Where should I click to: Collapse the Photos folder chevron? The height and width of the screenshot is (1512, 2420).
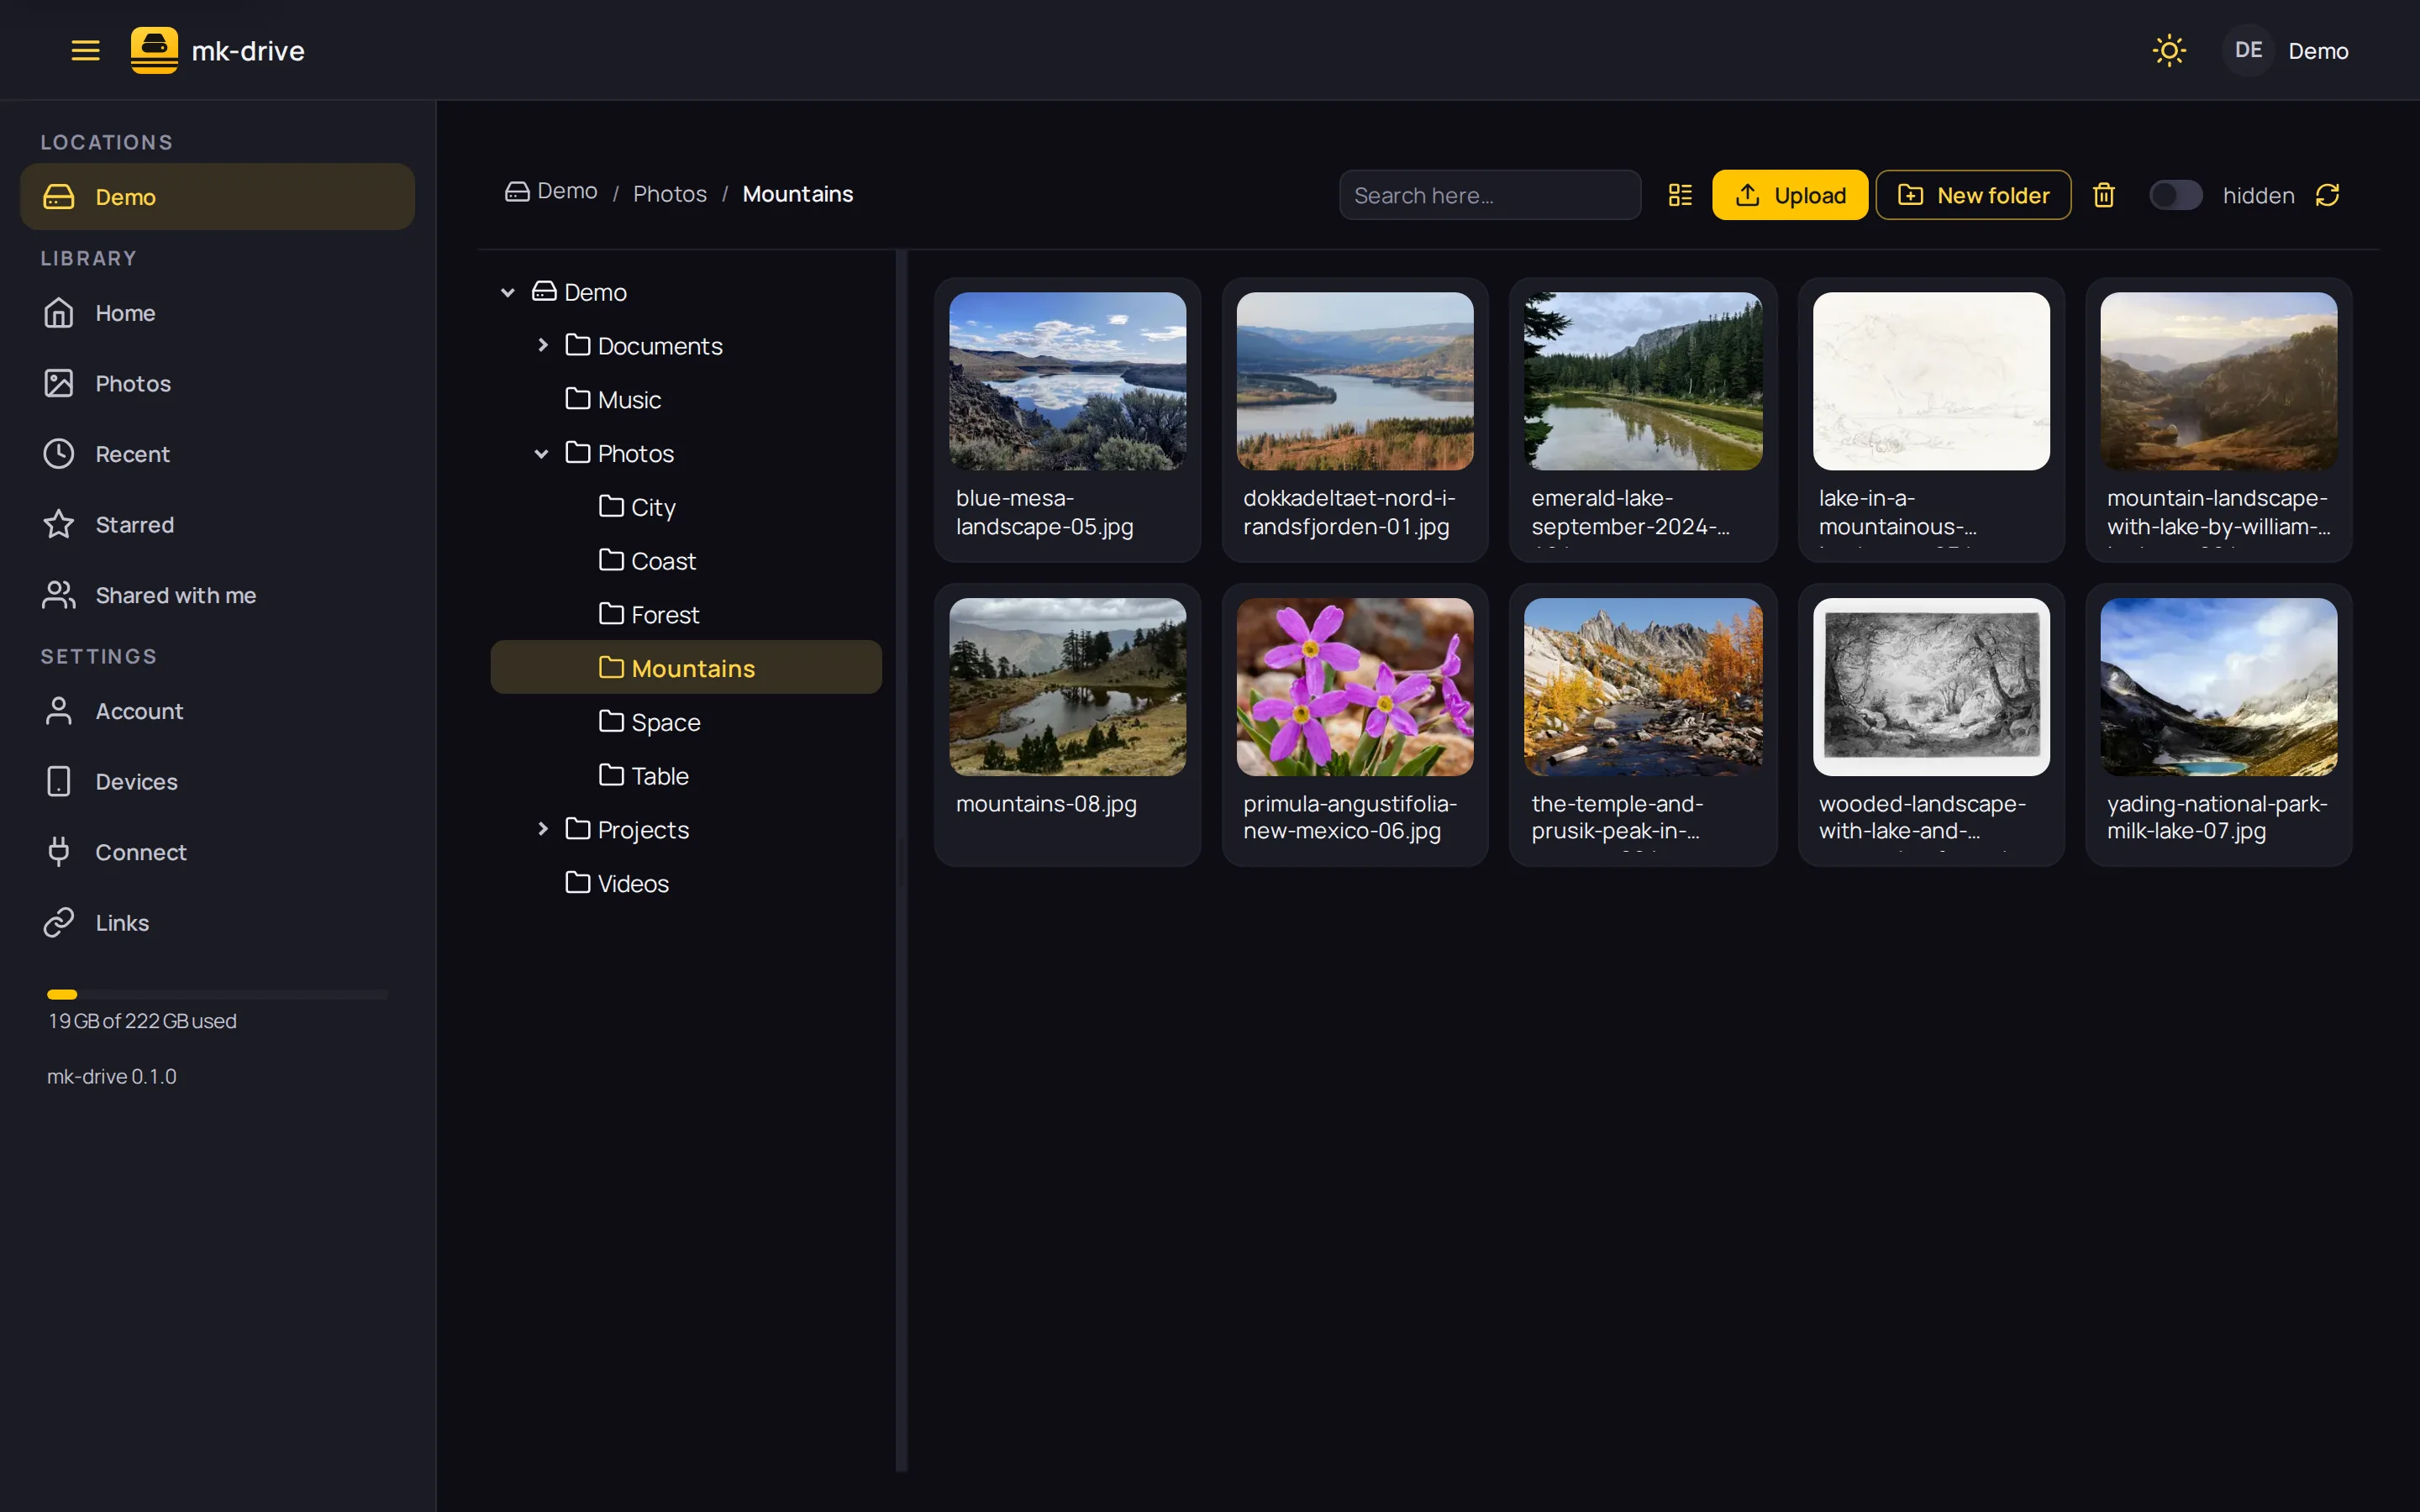point(542,453)
